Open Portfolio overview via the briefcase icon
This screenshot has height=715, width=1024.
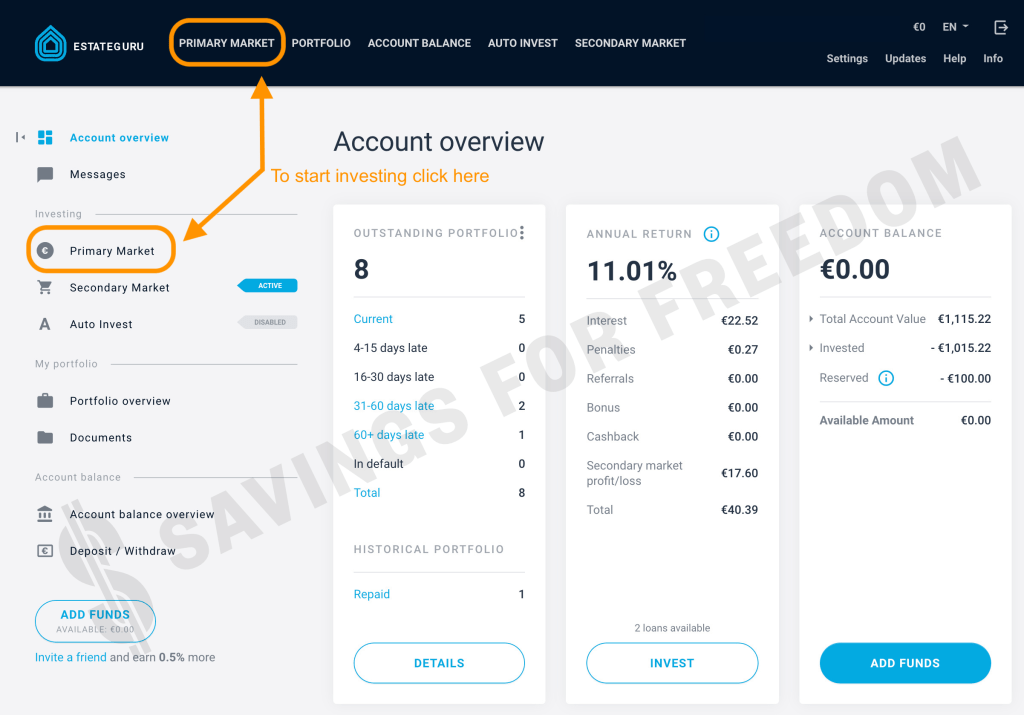[x=44, y=400]
